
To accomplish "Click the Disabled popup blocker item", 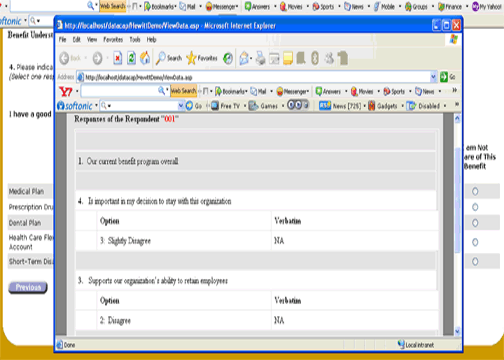I will (424, 106).
